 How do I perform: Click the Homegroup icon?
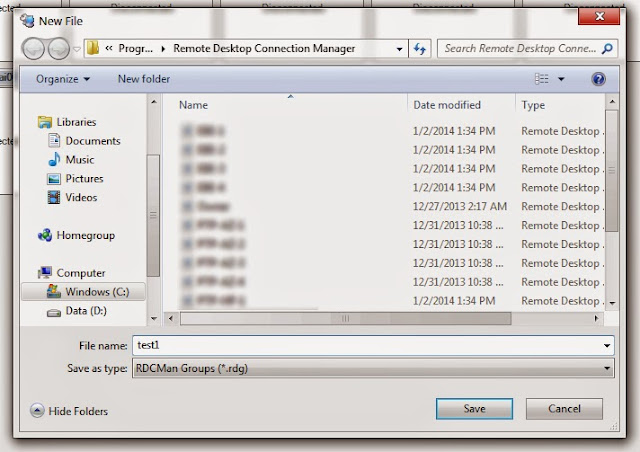(x=44, y=235)
